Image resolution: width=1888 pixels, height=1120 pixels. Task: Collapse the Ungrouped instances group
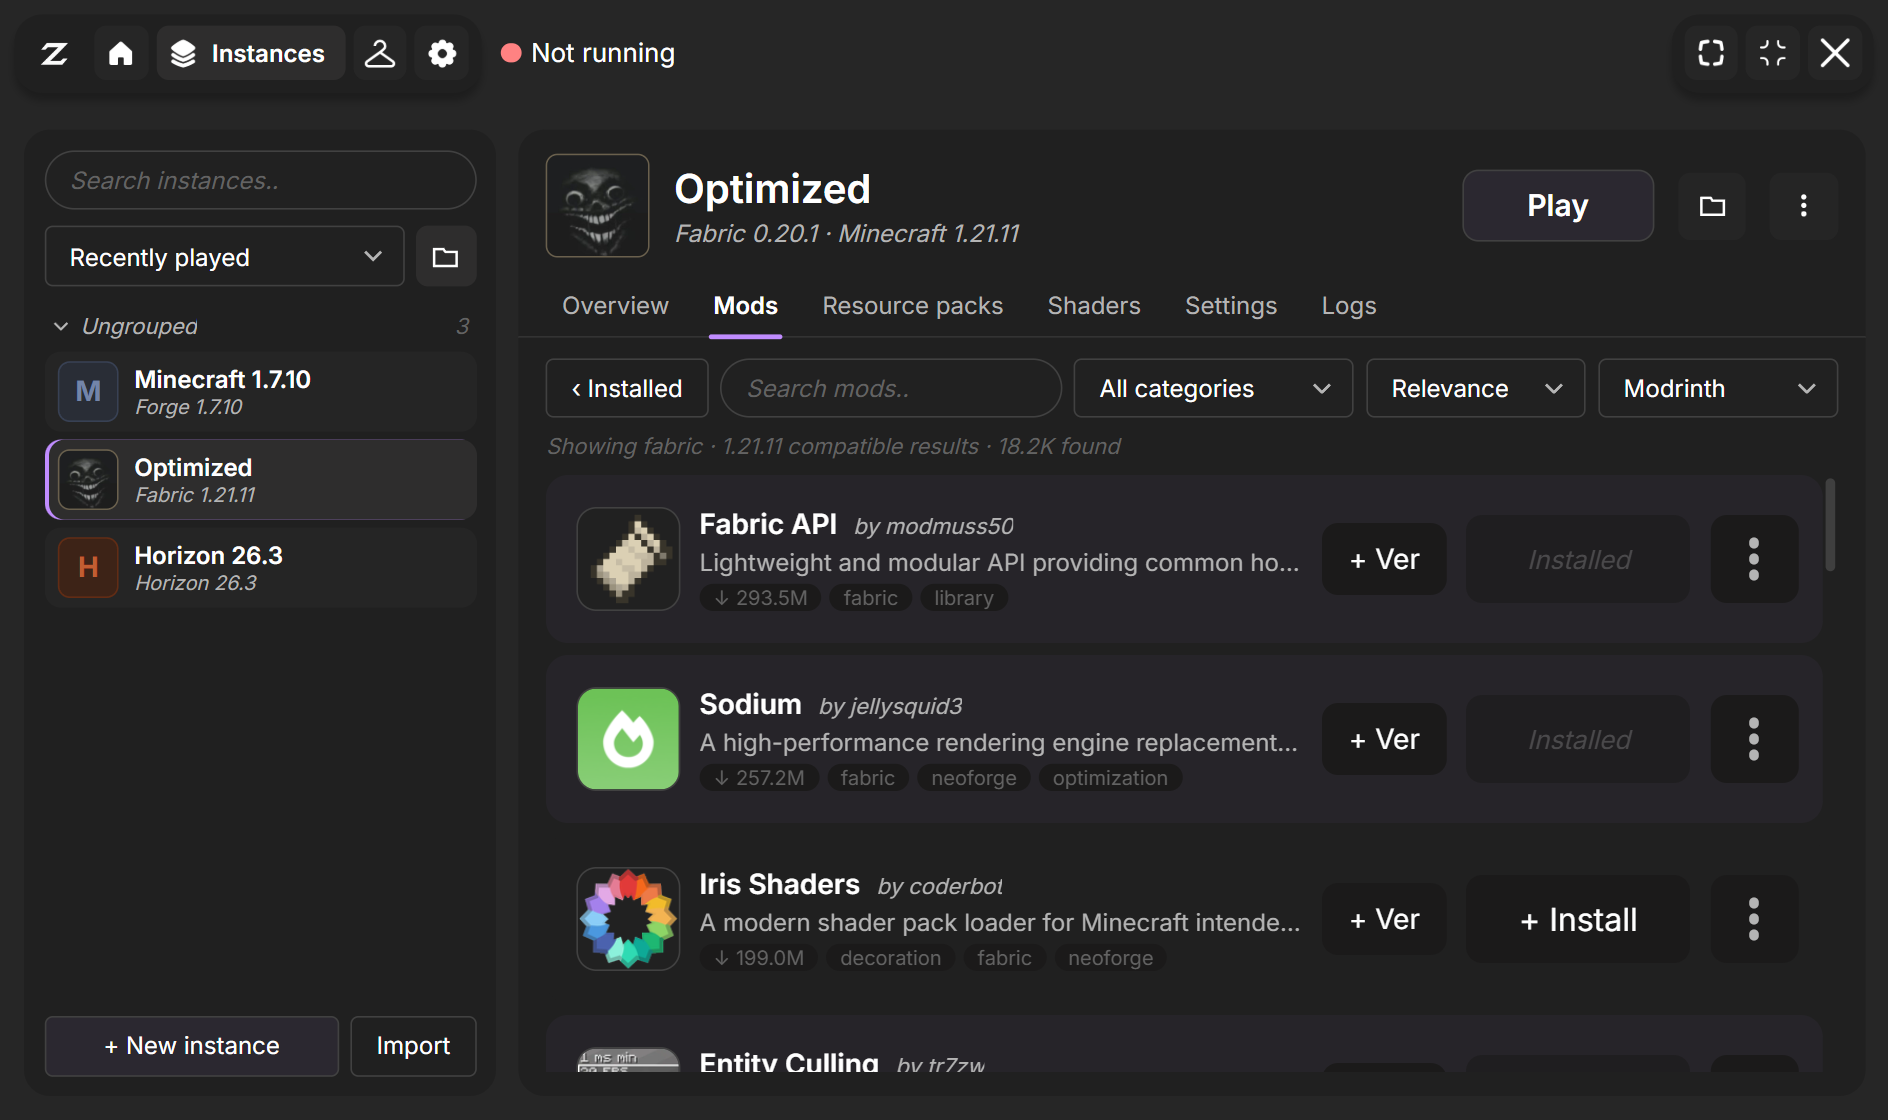[61, 326]
